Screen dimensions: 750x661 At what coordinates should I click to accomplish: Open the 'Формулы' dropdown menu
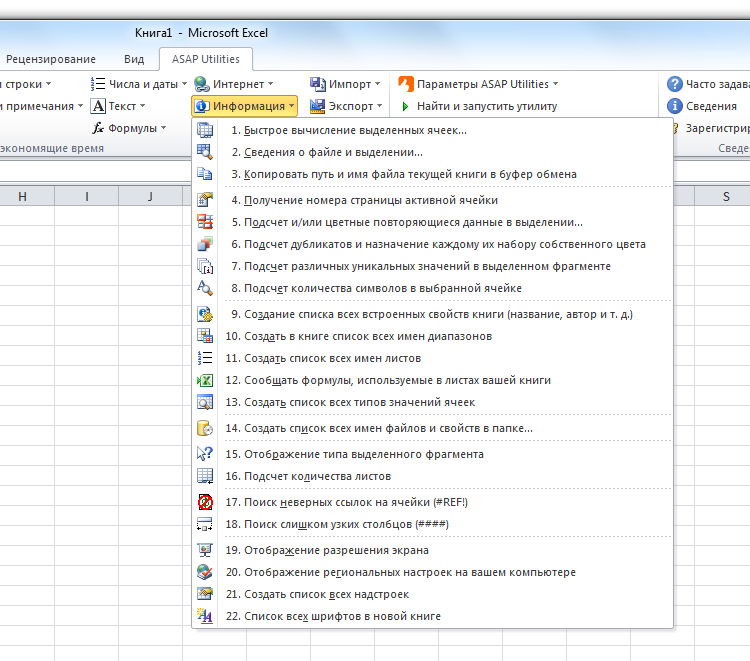(x=129, y=128)
